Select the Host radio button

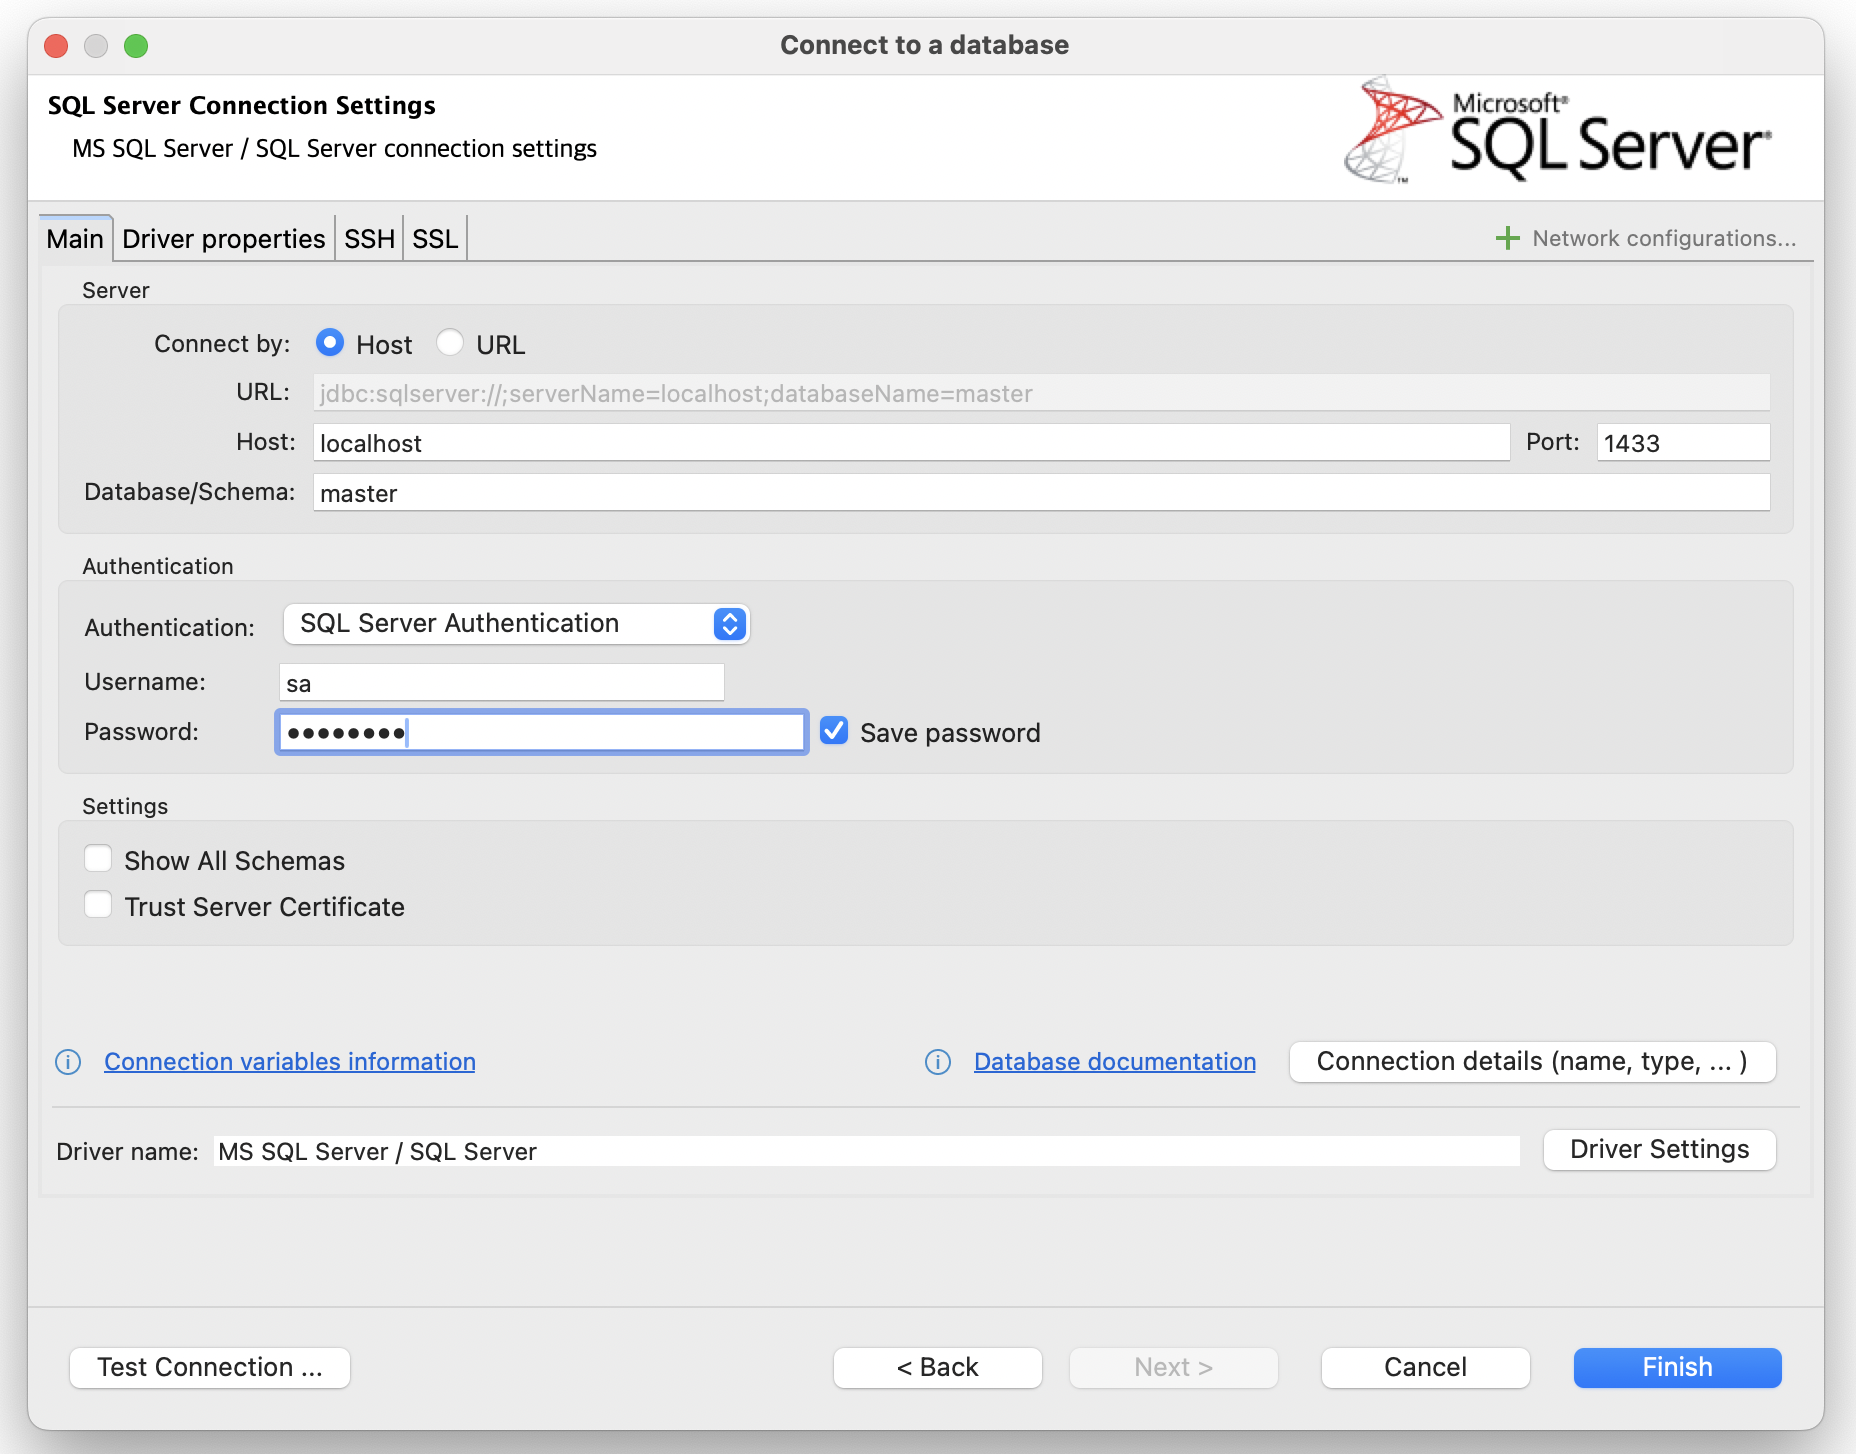(330, 343)
